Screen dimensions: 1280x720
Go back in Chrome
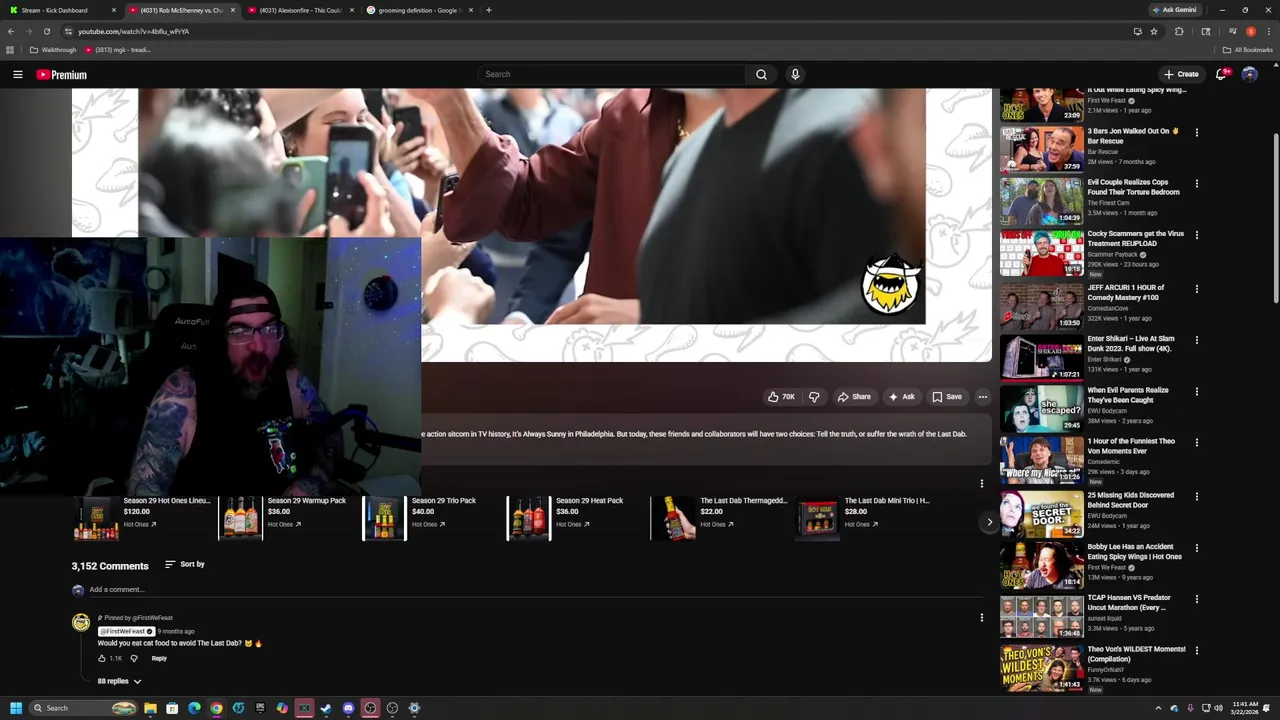coord(11,31)
